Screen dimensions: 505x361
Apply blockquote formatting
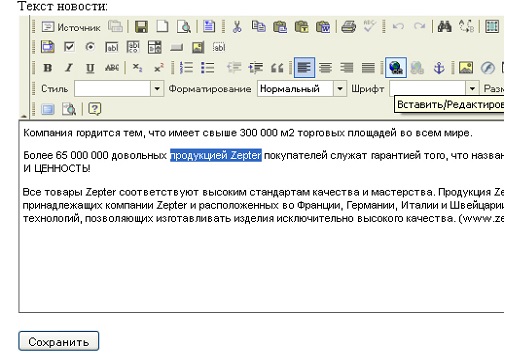coord(277,68)
